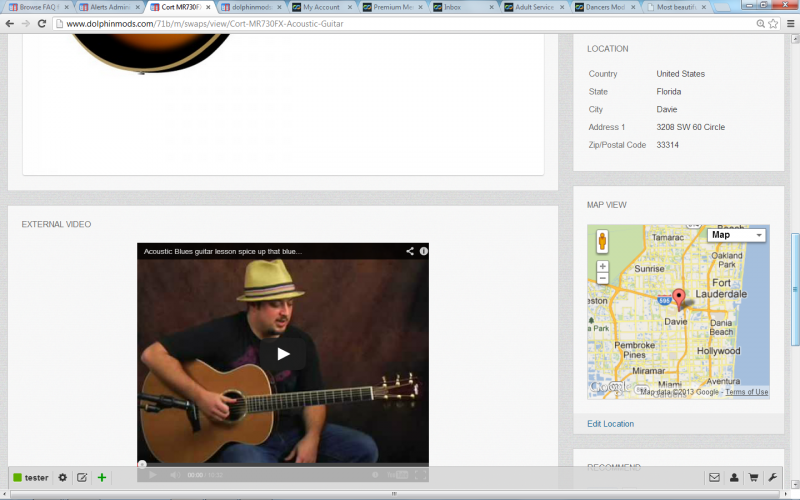The height and width of the screenshot is (500, 800).
Task: Open the map Terms of Use link
Action: click(x=746, y=392)
